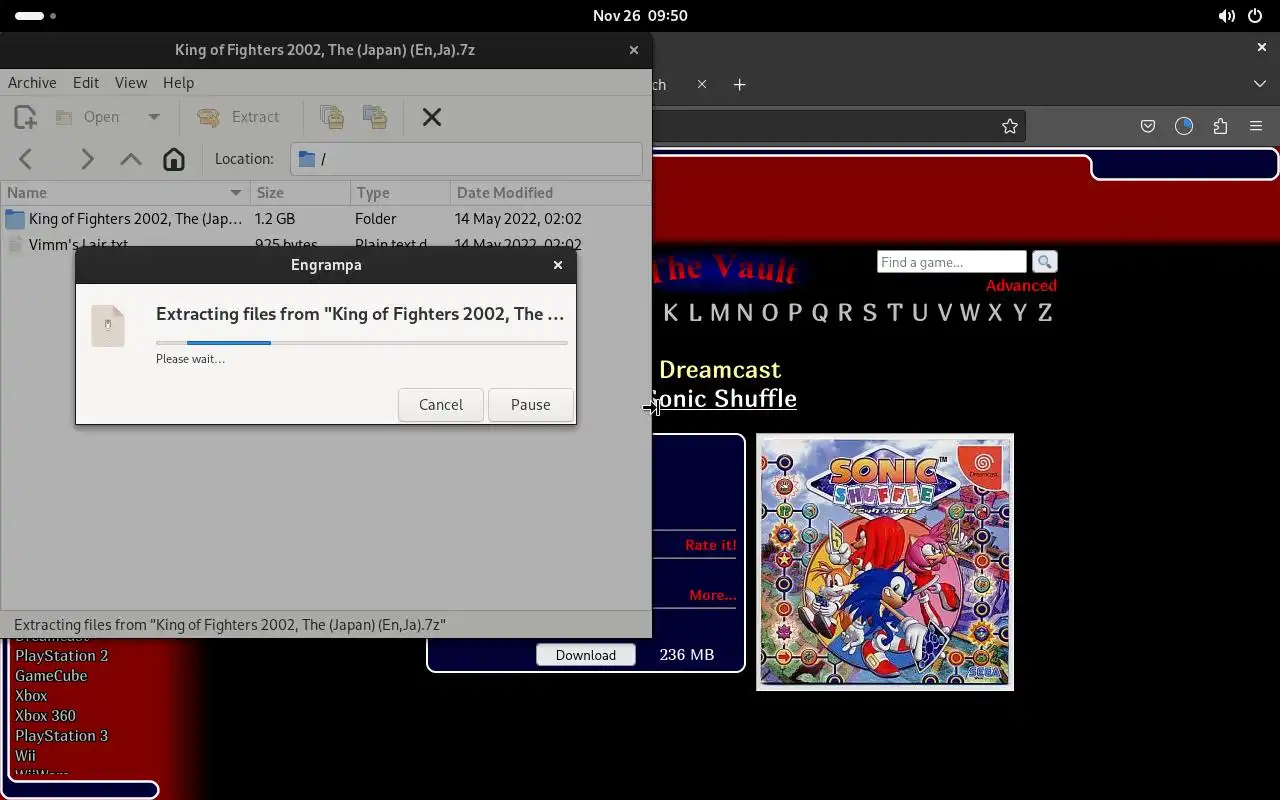Browse games starting with letter Z
The width and height of the screenshot is (1280, 800).
pyautogui.click(x=1044, y=313)
